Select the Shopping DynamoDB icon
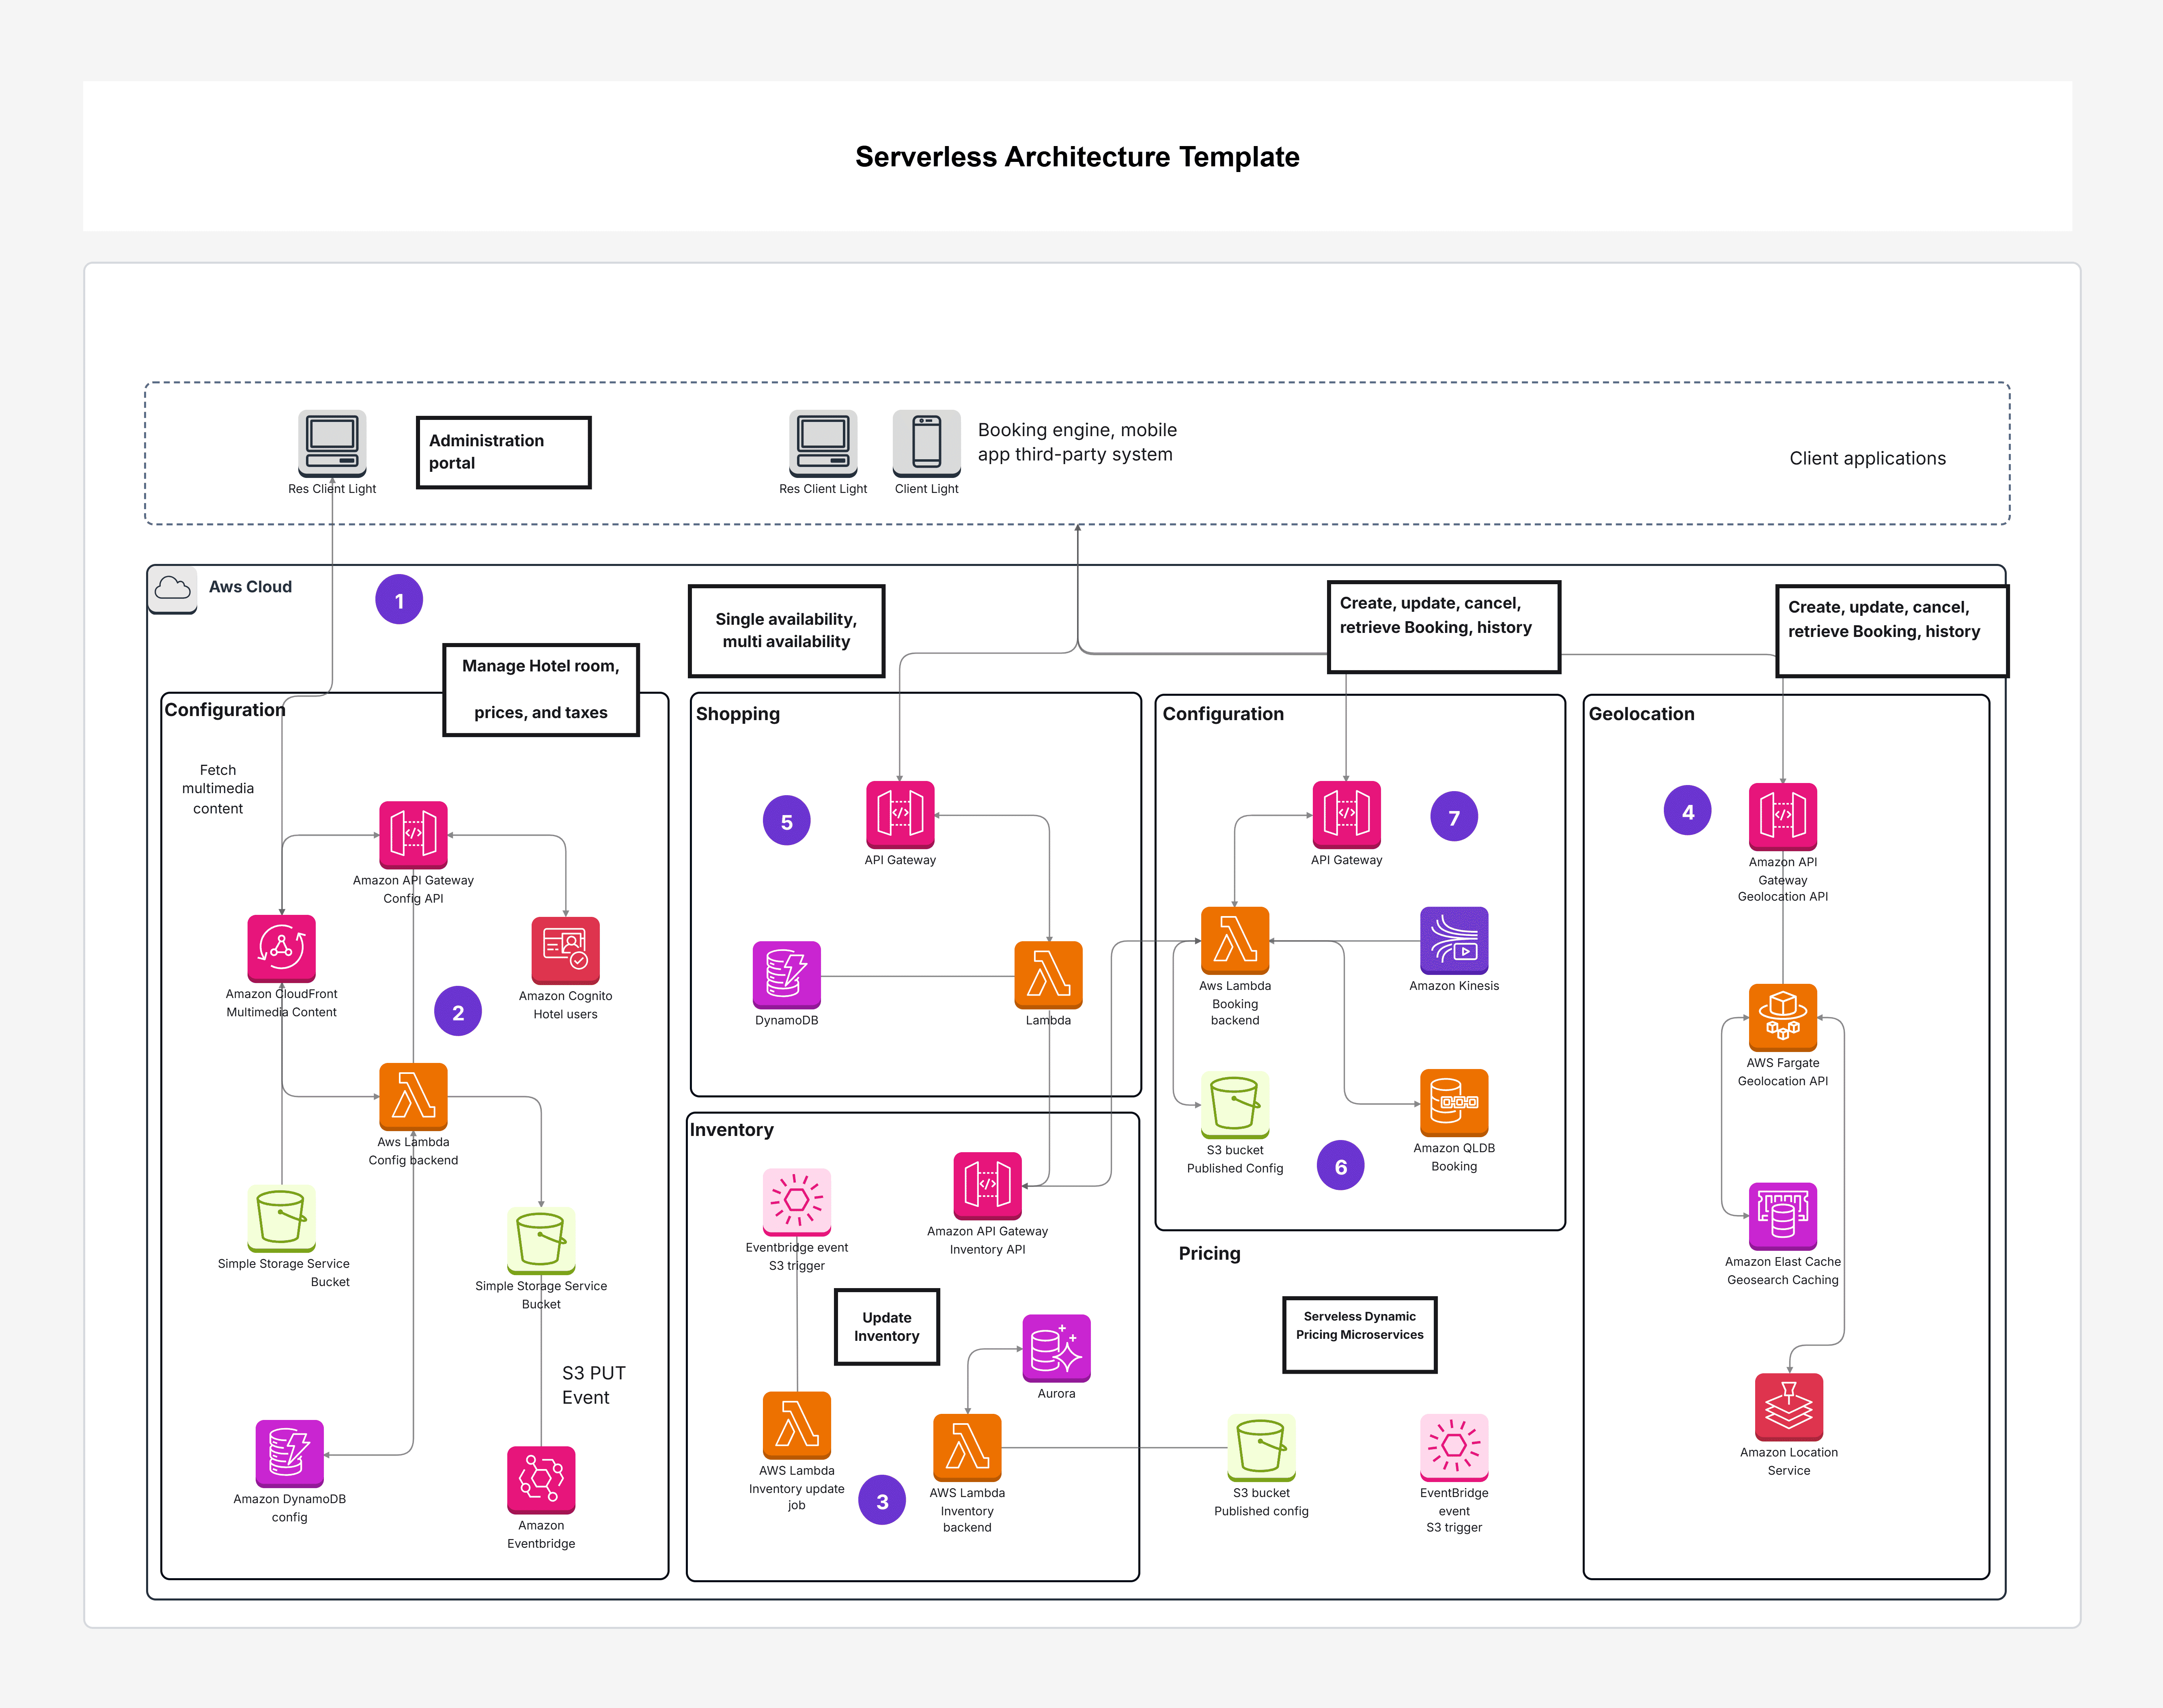 (x=786, y=974)
